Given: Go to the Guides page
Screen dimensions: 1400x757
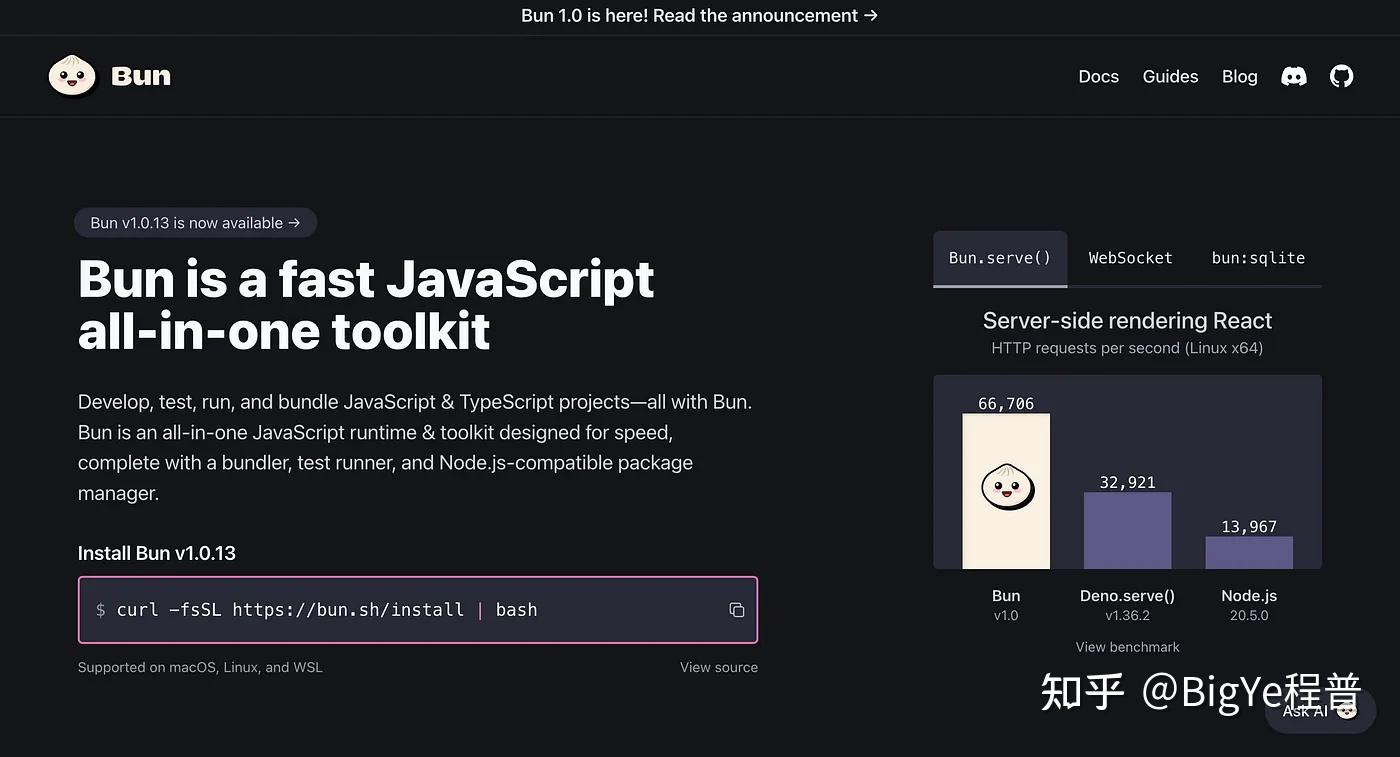Looking at the screenshot, I should point(1170,77).
